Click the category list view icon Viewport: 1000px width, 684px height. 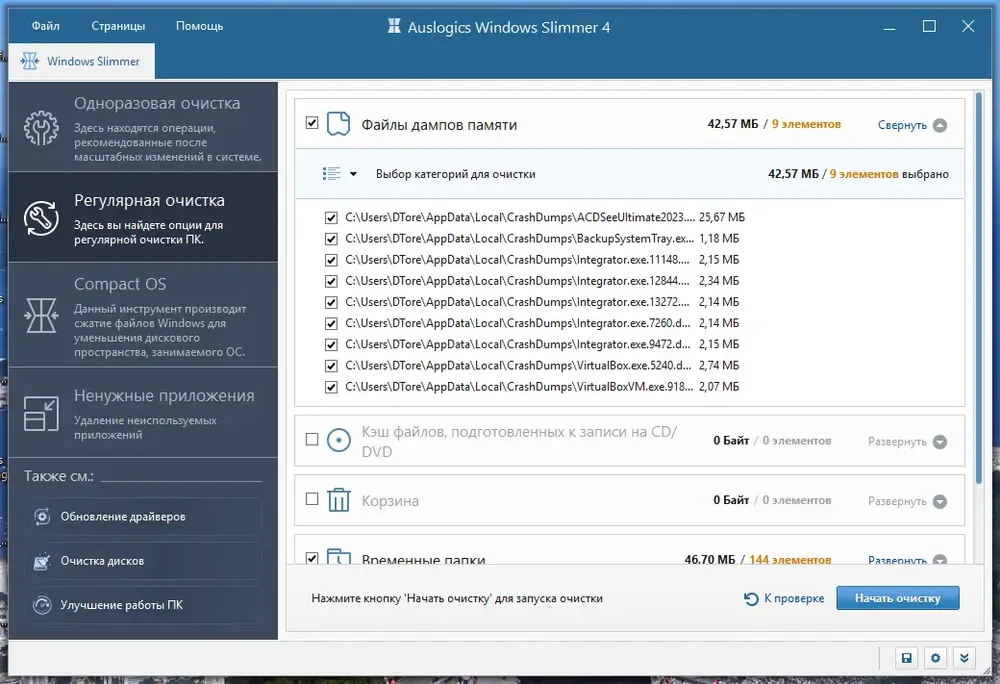[332, 174]
